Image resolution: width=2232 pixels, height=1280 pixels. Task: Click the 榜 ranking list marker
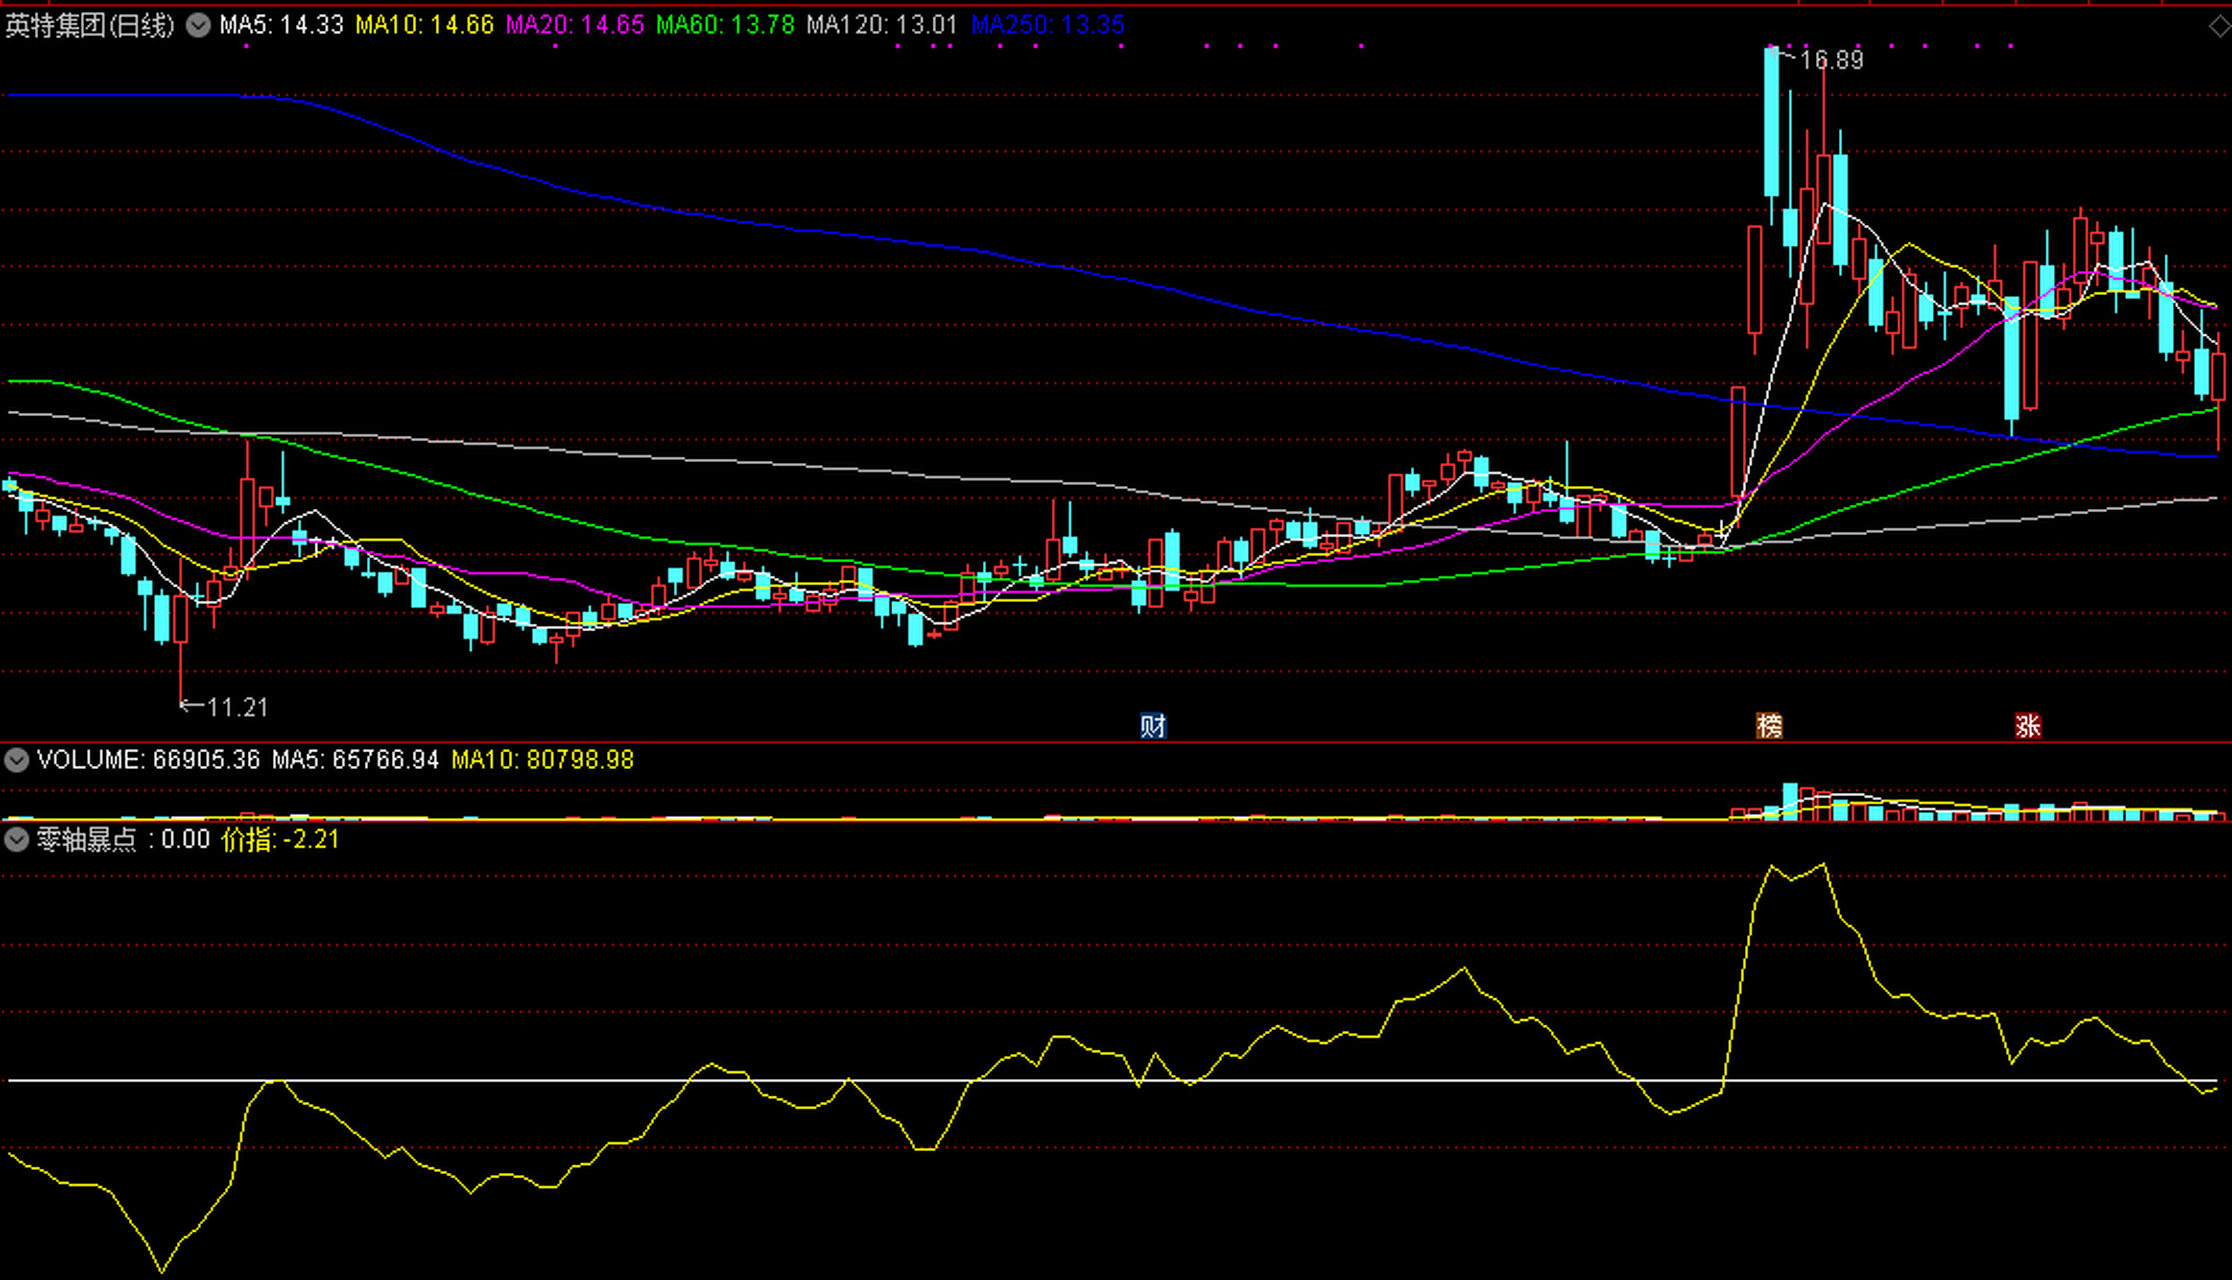(1769, 725)
